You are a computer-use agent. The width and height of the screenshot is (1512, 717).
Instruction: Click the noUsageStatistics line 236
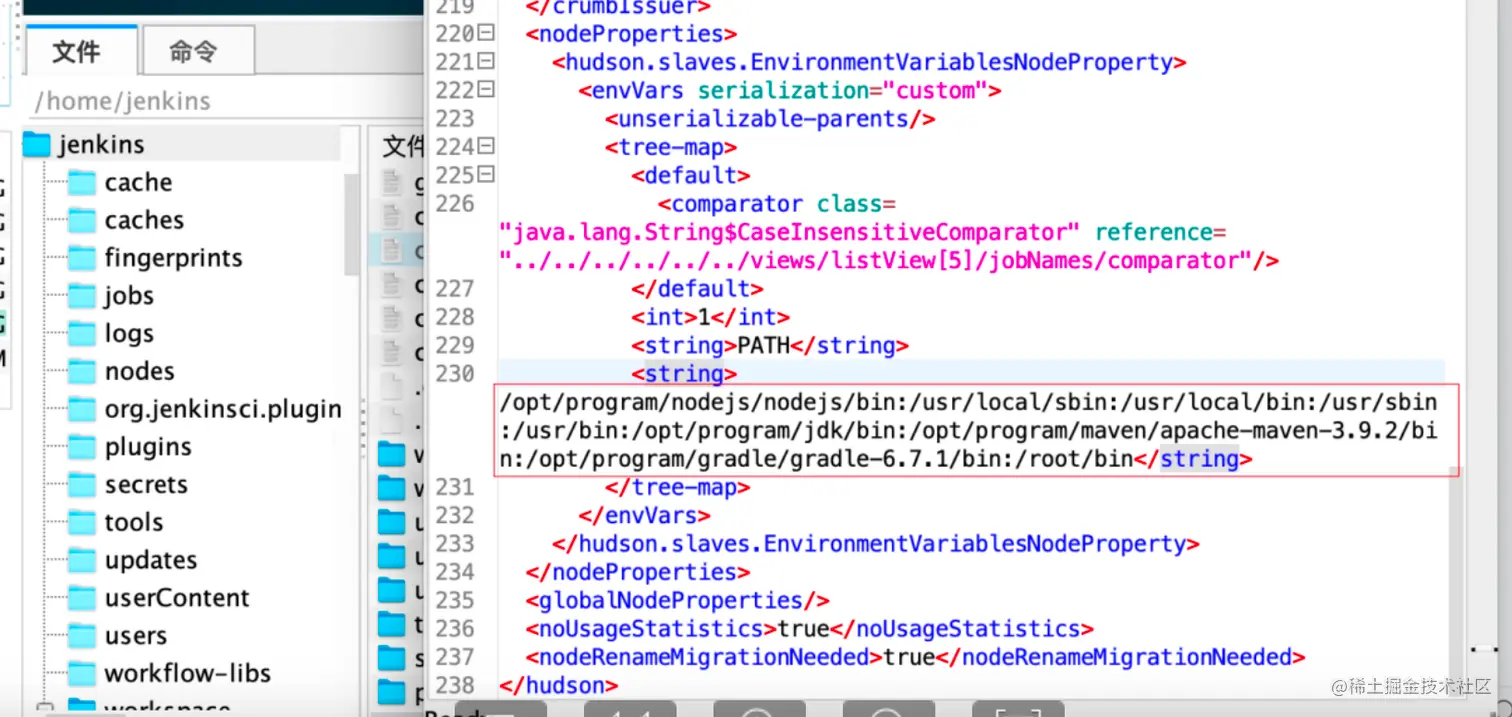coord(809,629)
